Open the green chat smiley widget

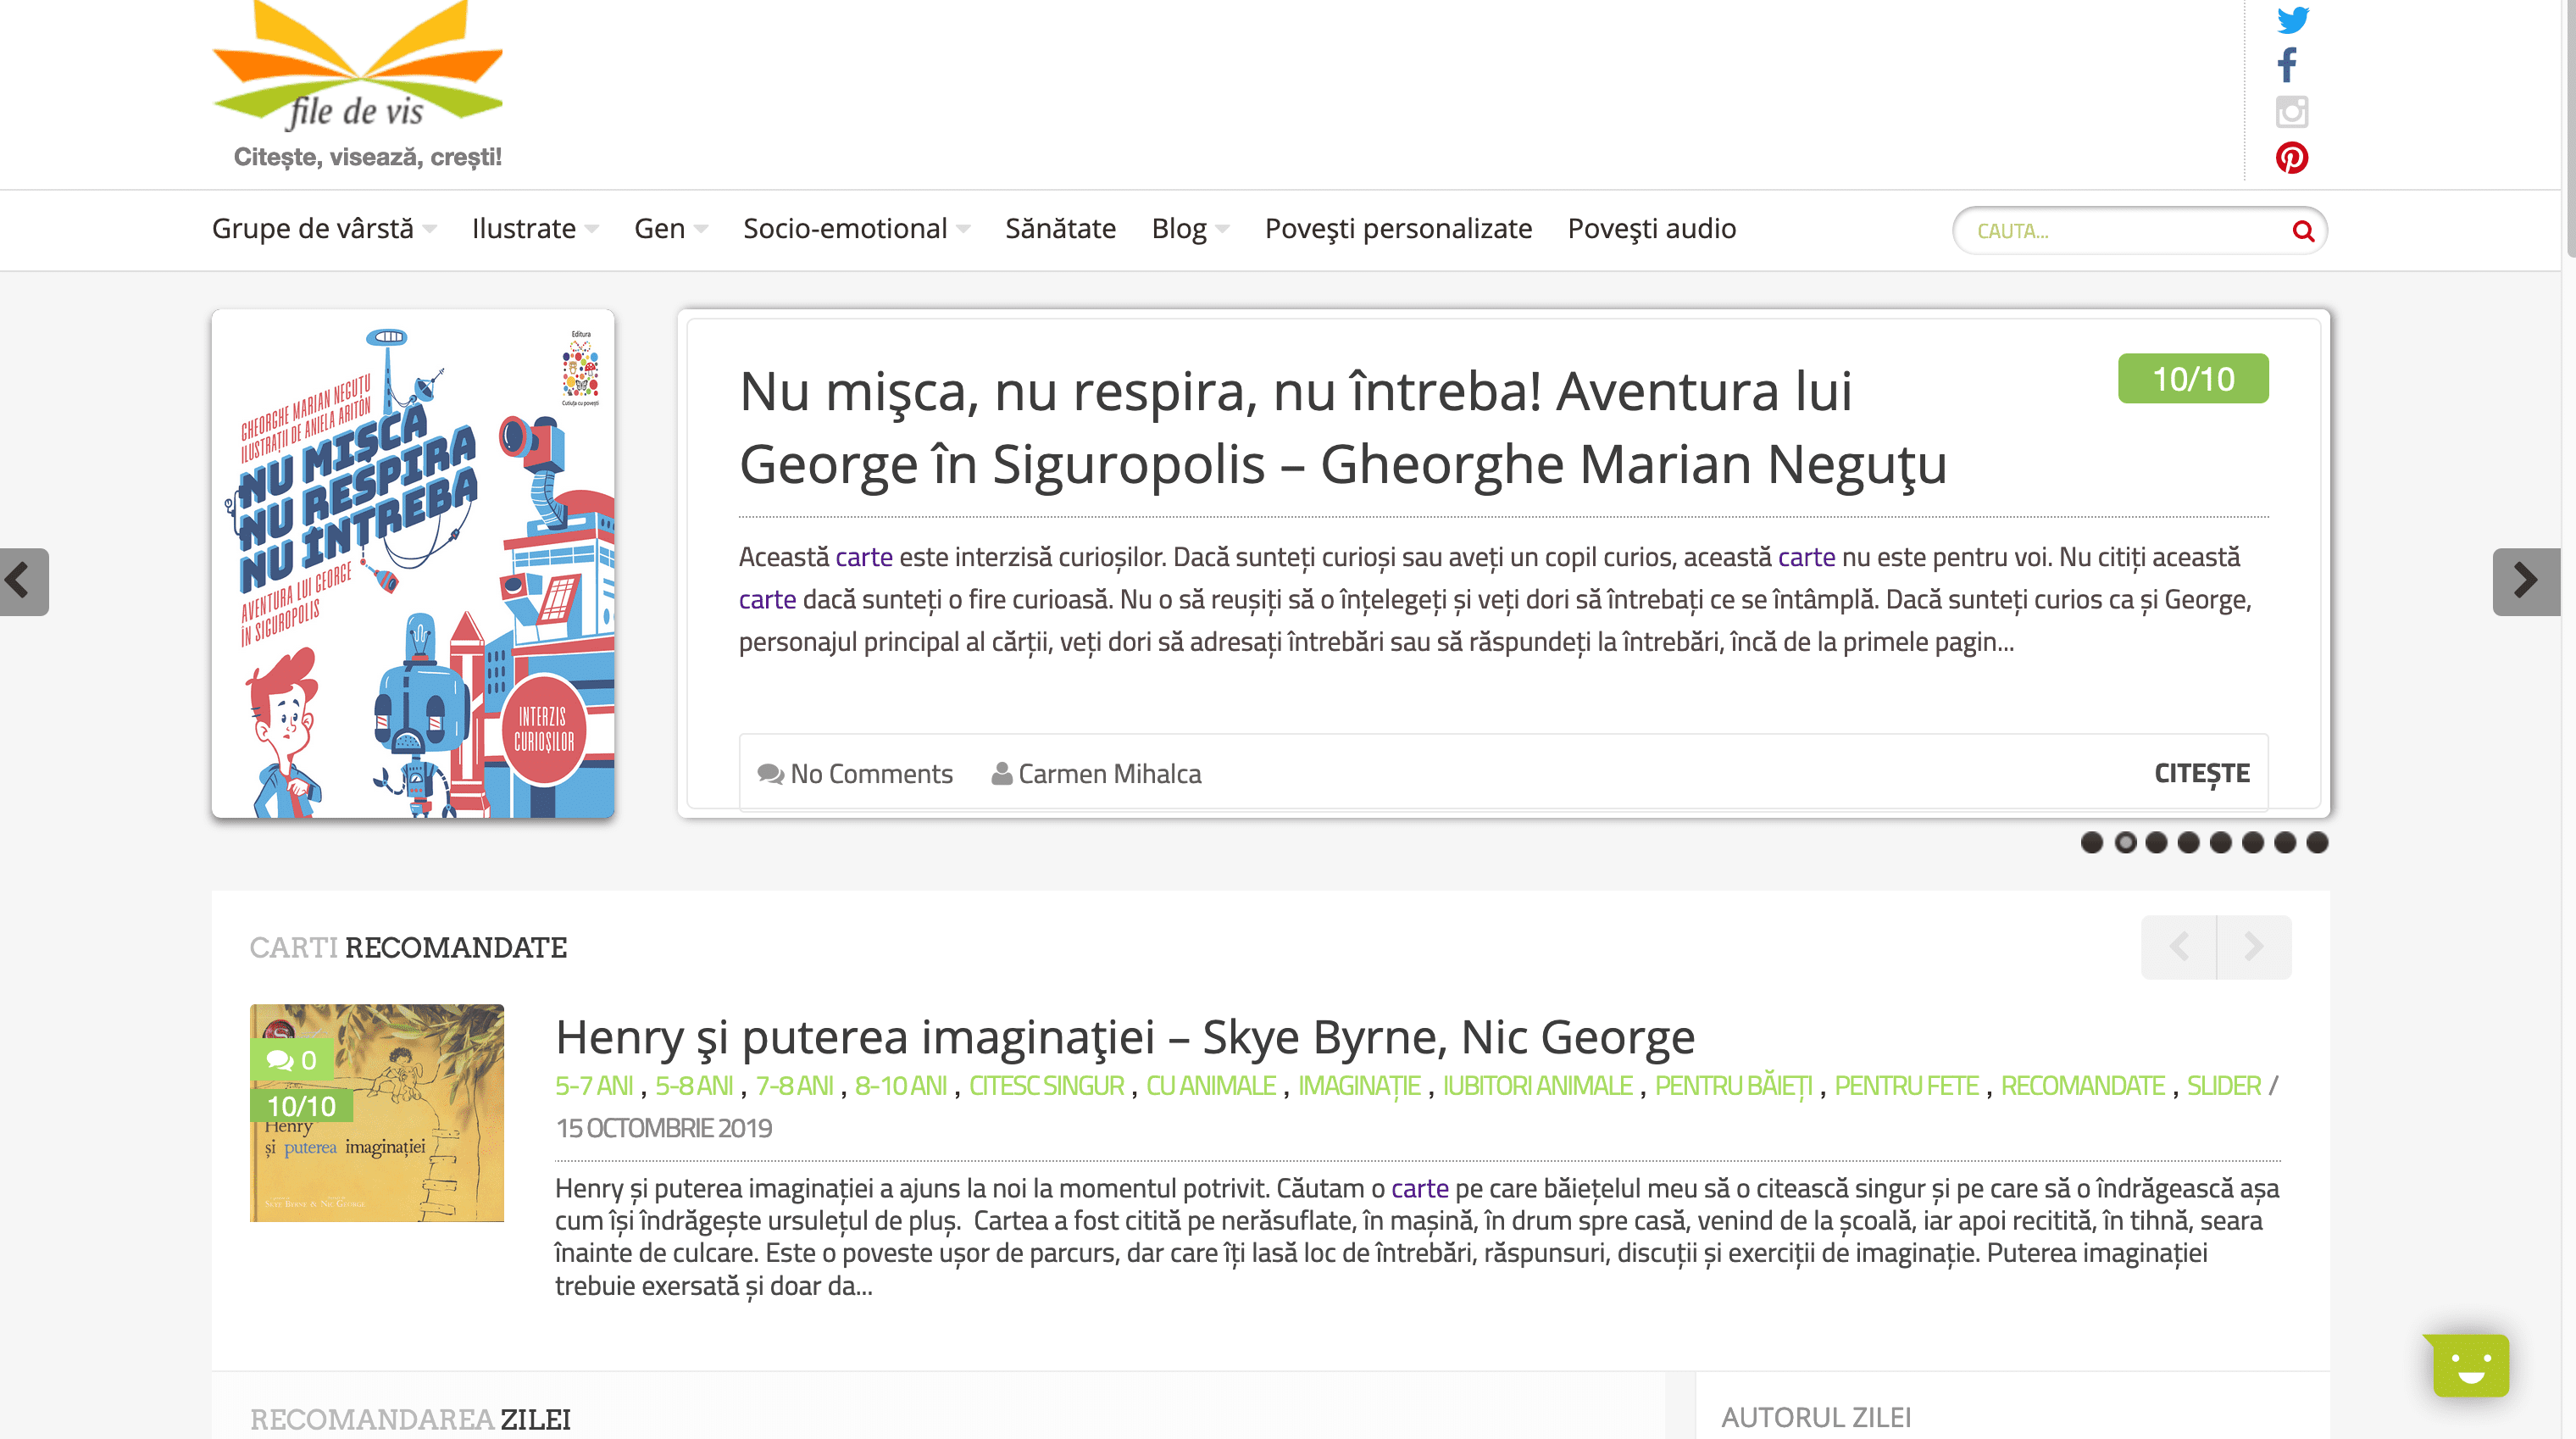coord(2470,1365)
